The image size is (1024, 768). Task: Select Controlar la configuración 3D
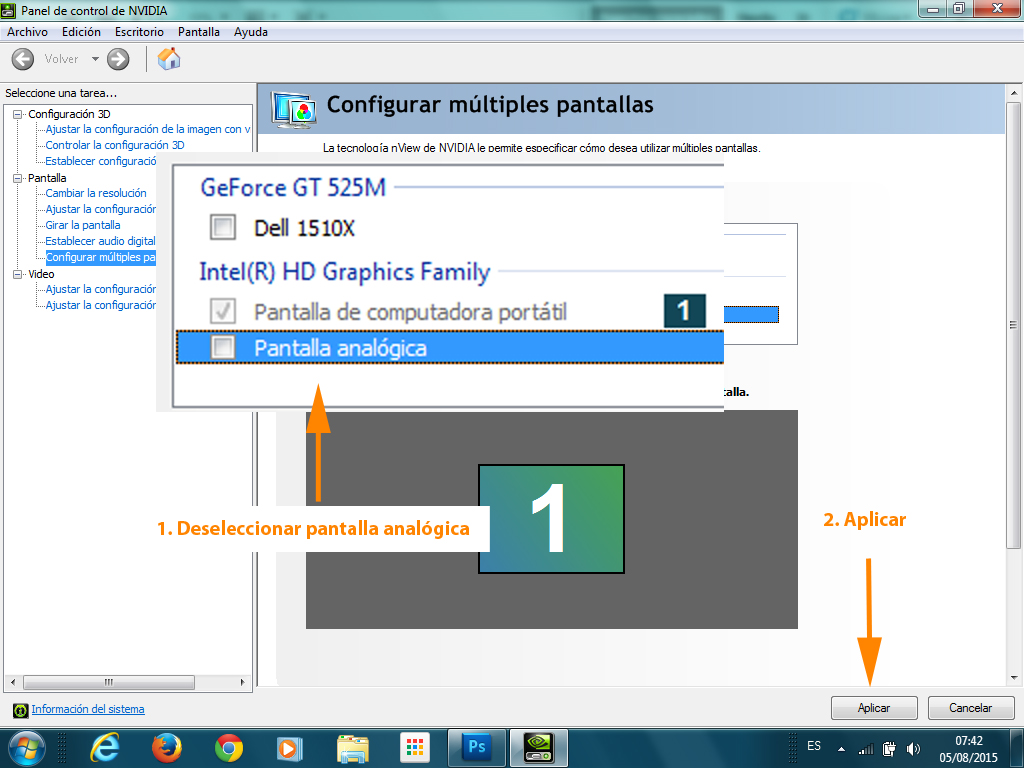click(x=115, y=145)
